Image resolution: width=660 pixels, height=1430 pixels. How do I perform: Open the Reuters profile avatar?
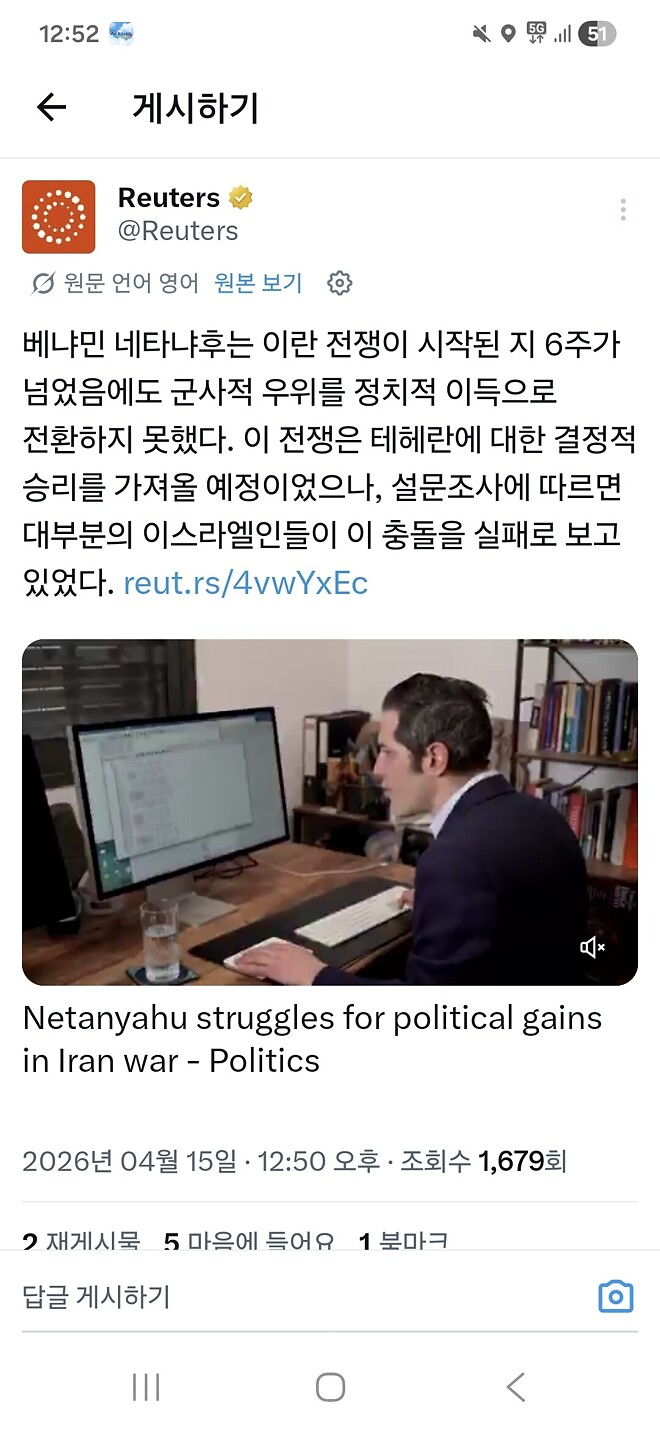tap(59, 217)
